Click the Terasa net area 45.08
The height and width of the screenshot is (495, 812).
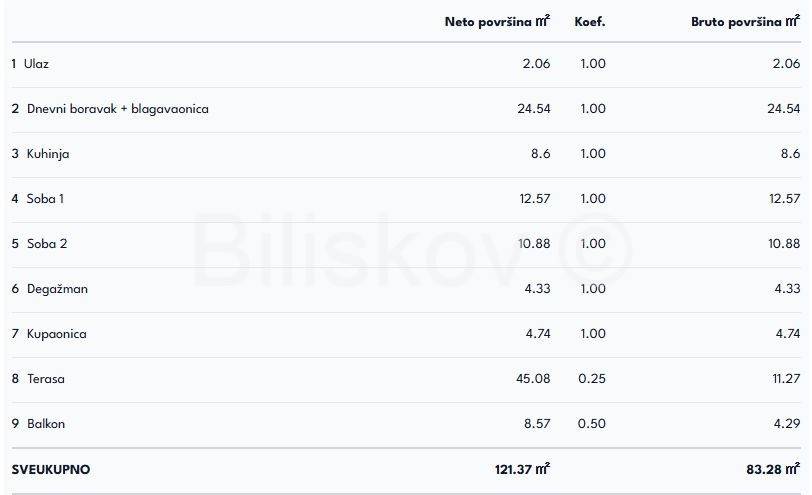pyautogui.click(x=531, y=379)
